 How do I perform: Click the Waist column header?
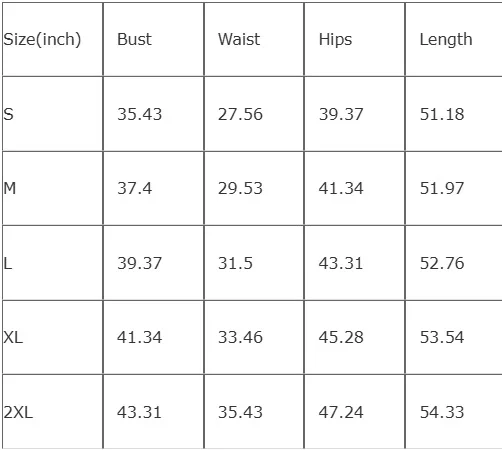pyautogui.click(x=239, y=39)
